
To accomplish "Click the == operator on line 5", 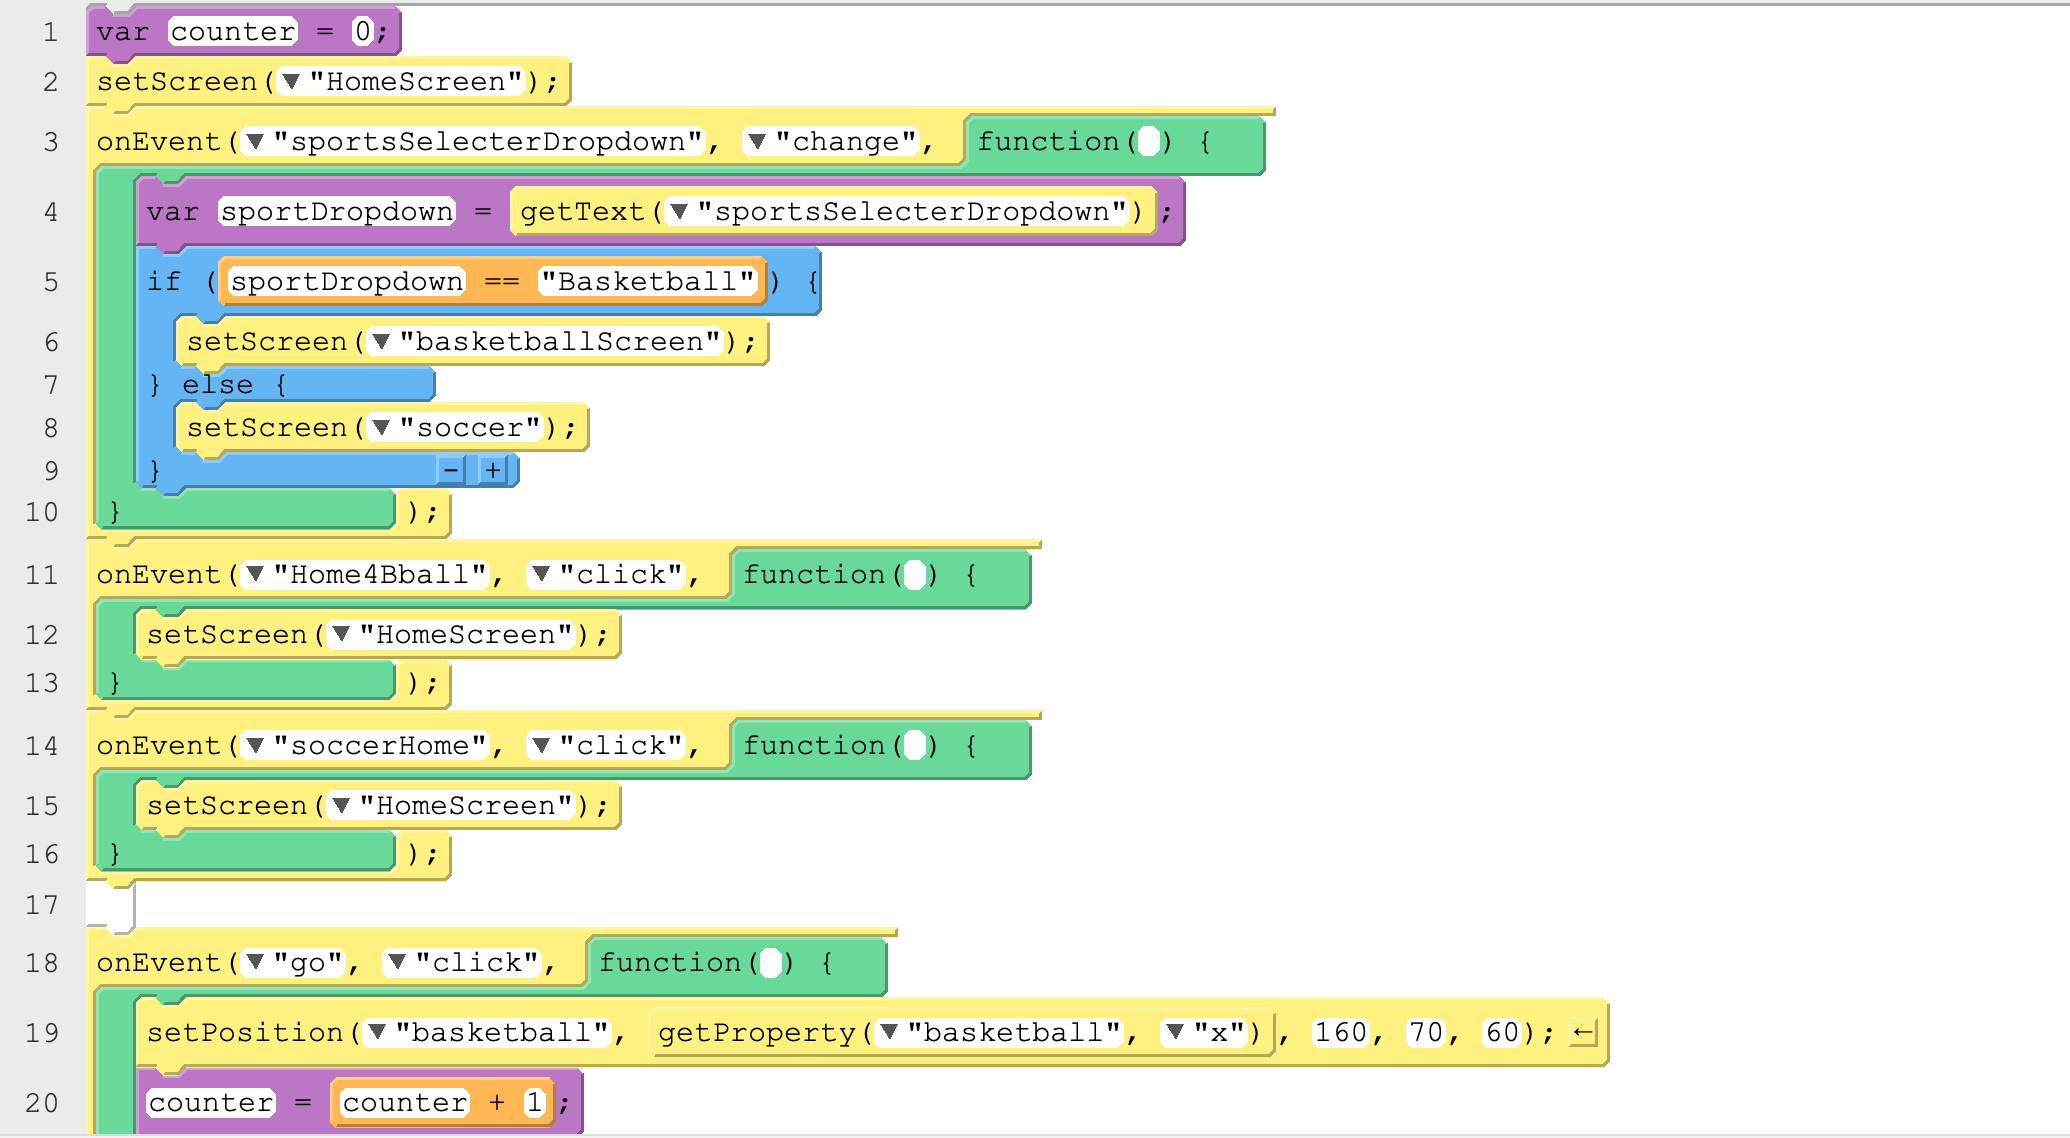I will [502, 282].
